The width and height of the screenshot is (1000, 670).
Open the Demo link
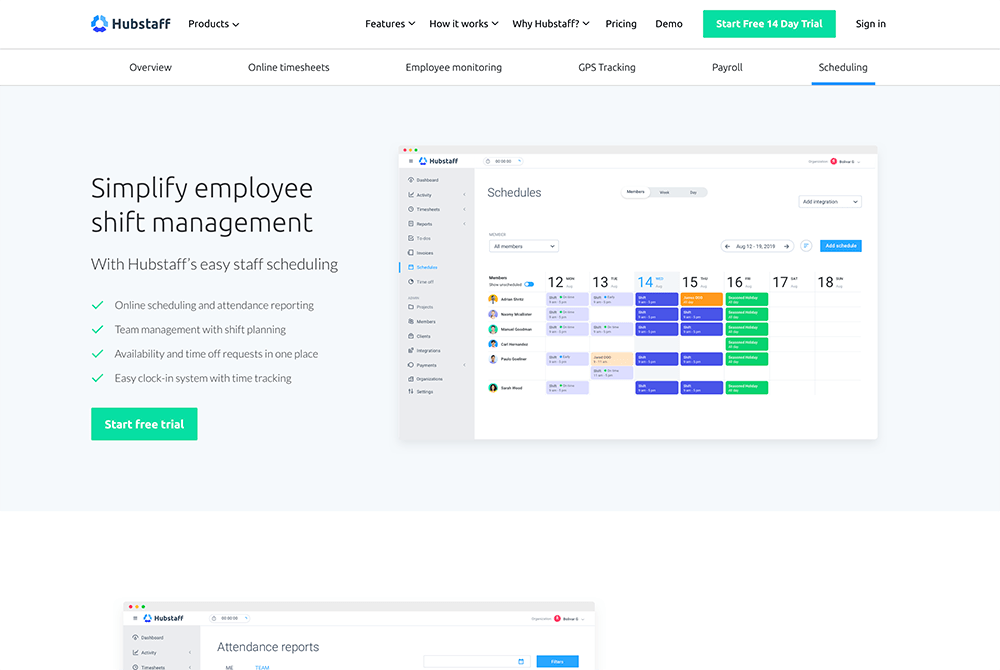(668, 24)
